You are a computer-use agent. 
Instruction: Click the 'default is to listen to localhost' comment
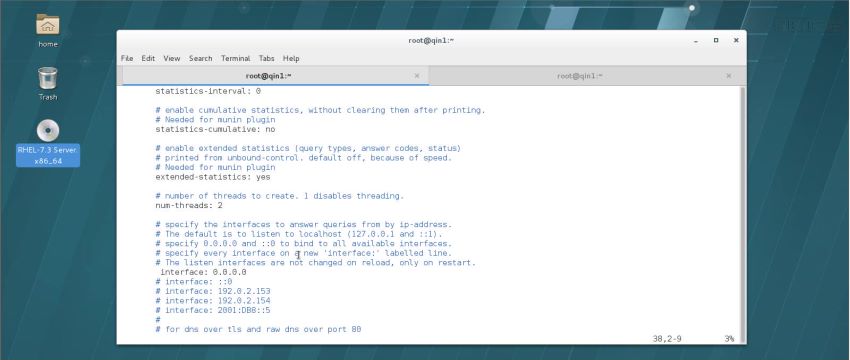299,234
